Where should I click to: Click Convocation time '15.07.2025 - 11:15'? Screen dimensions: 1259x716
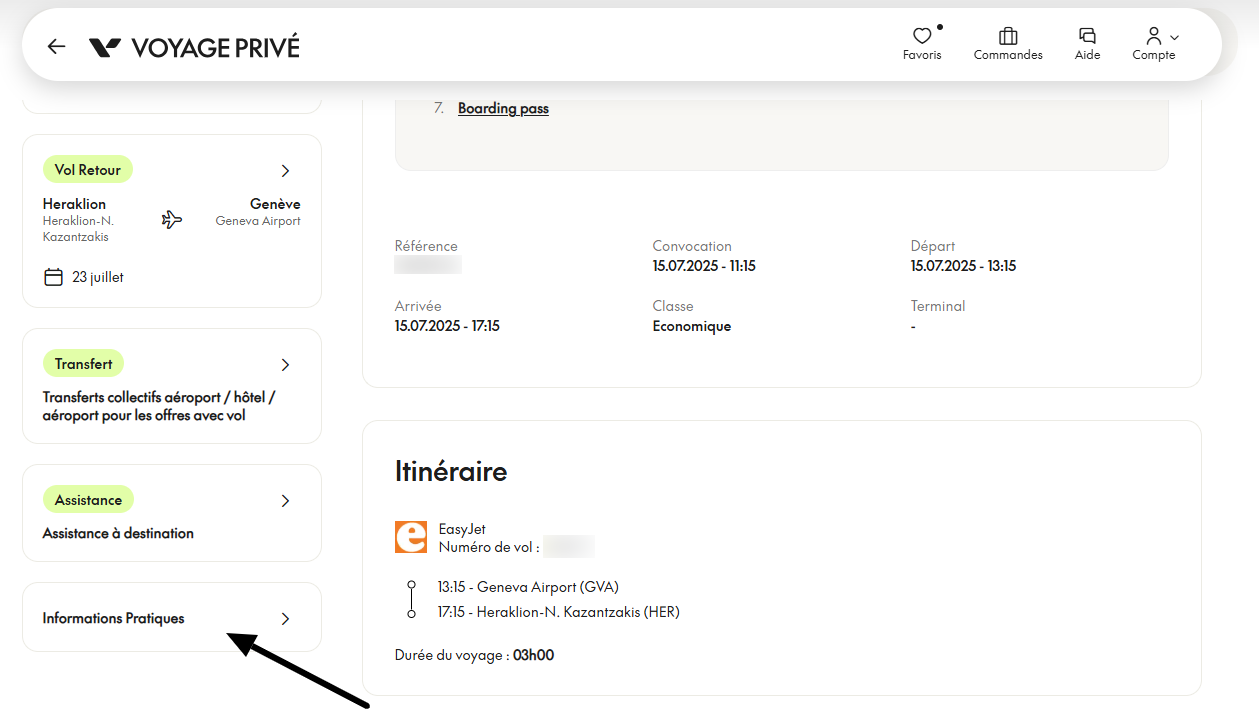coord(704,266)
